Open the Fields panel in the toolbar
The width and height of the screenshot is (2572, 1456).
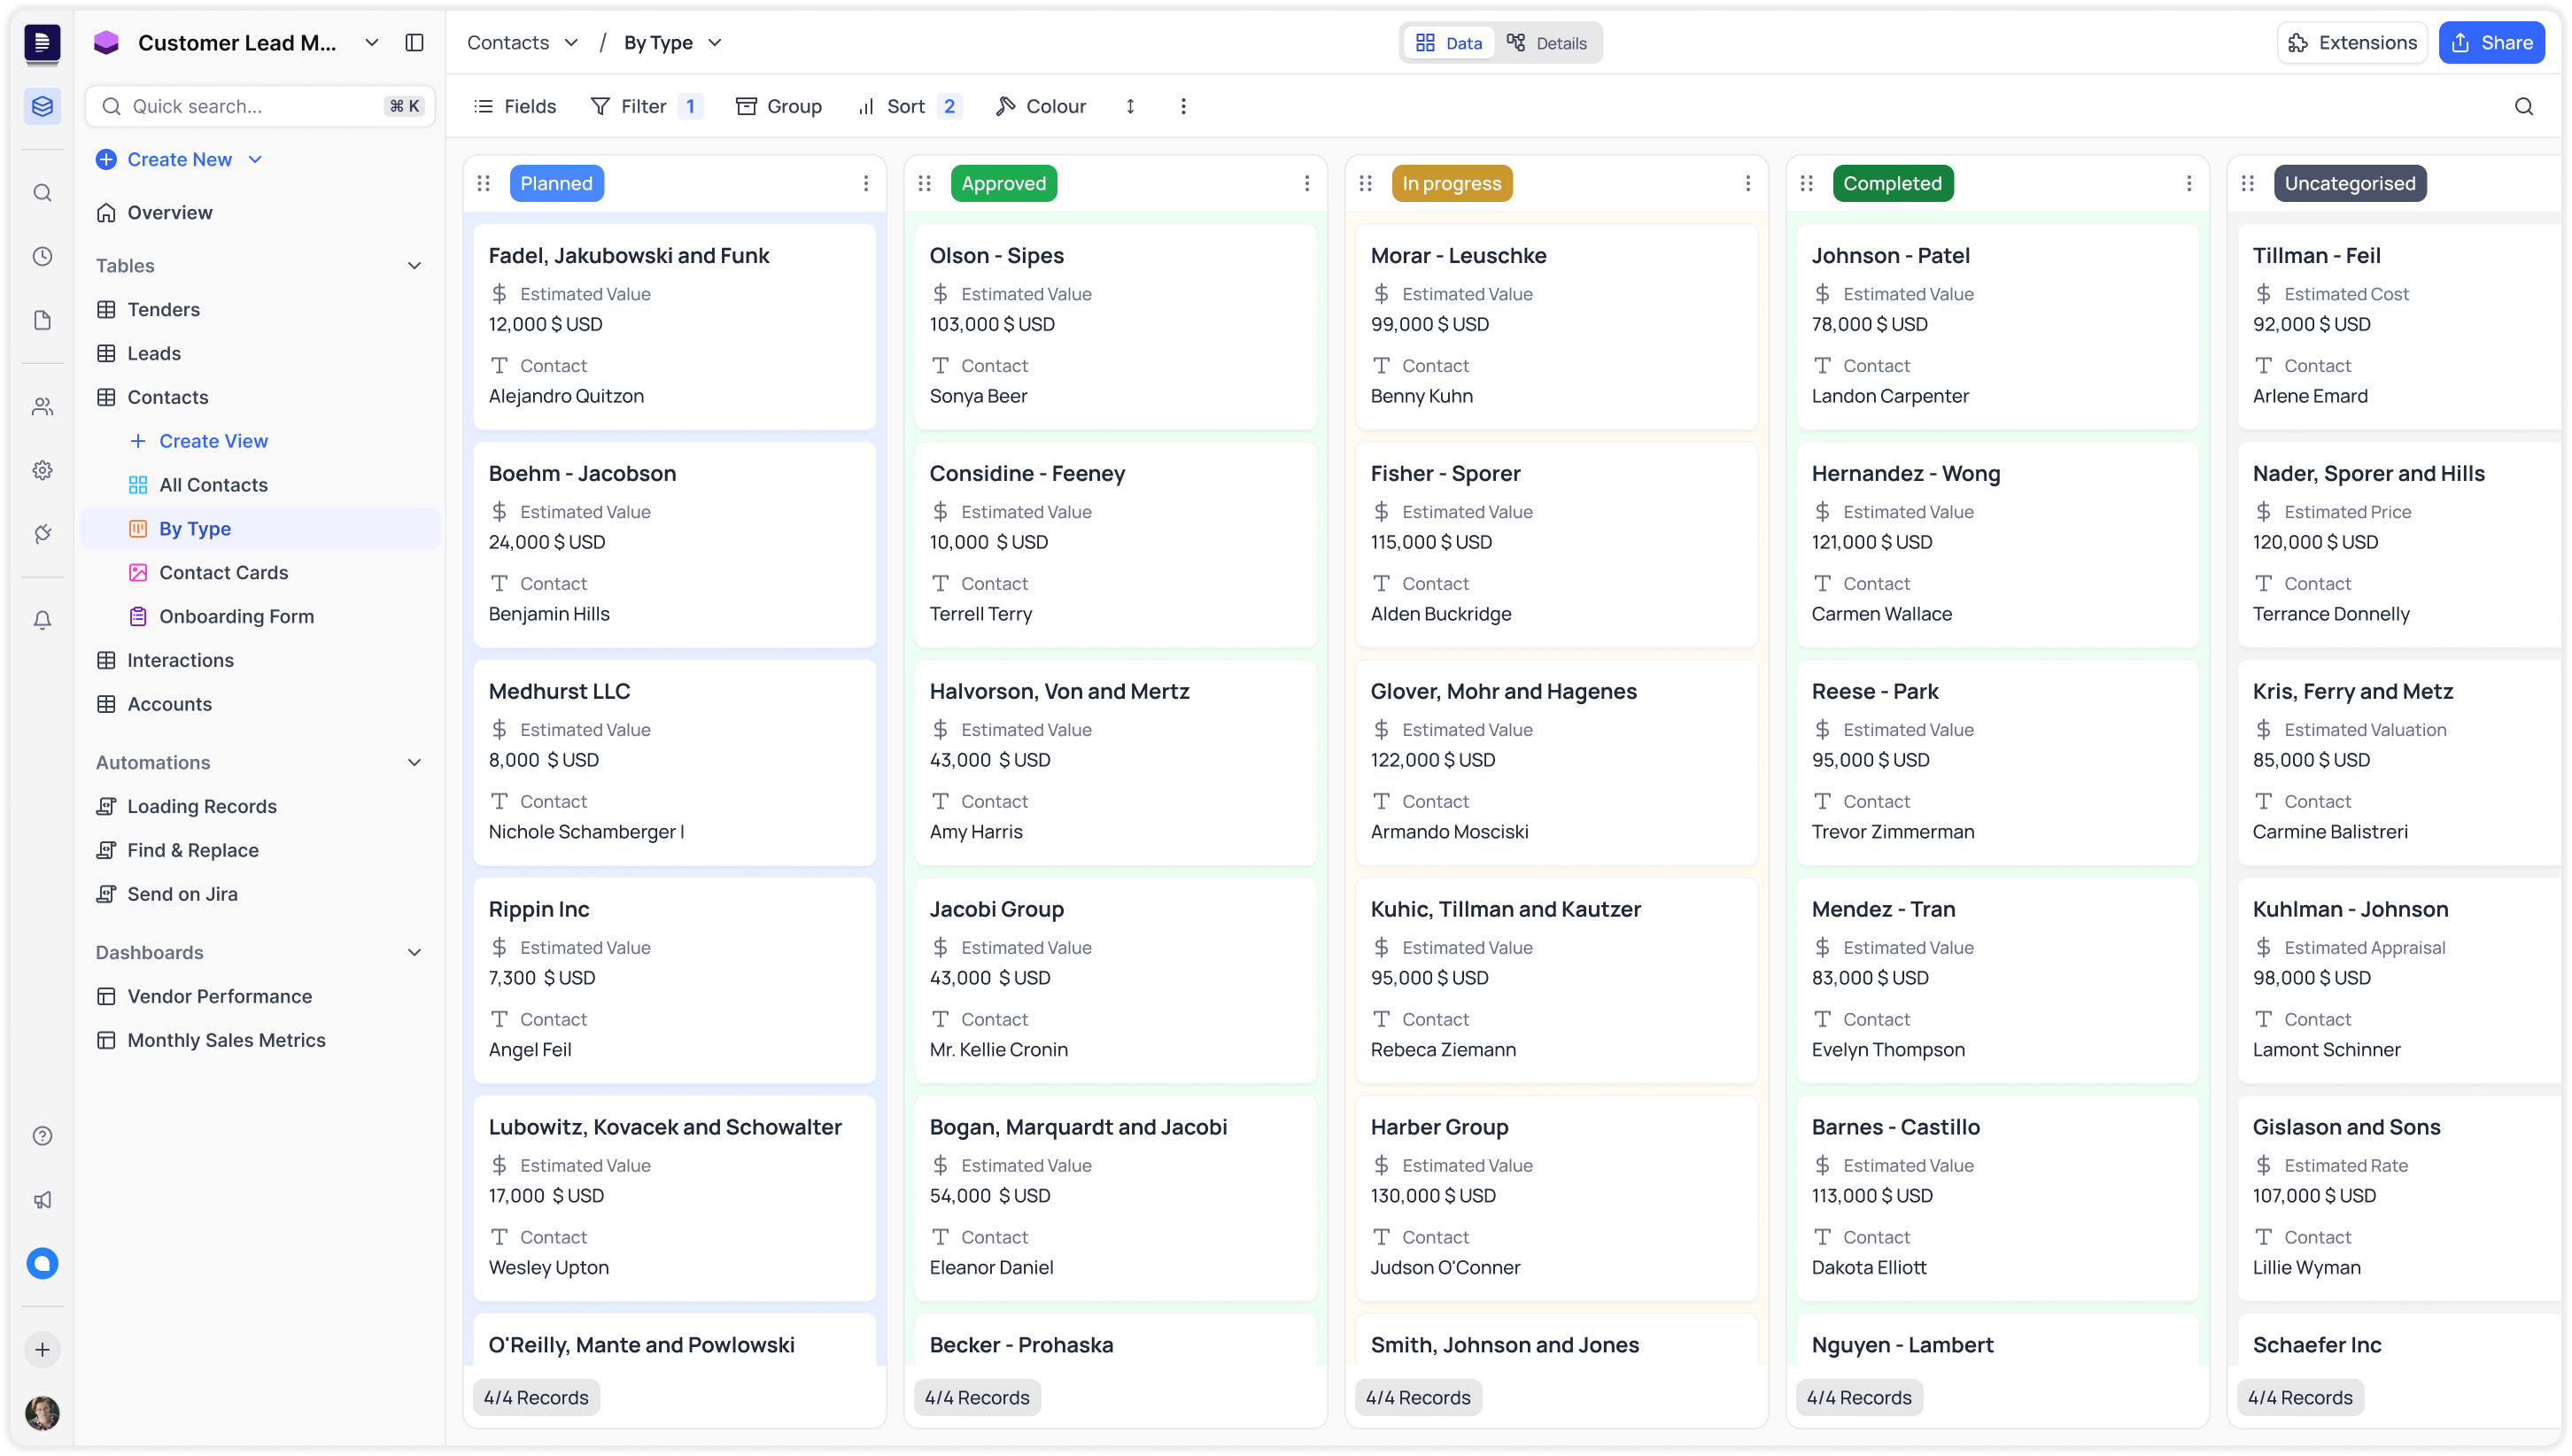tap(514, 106)
